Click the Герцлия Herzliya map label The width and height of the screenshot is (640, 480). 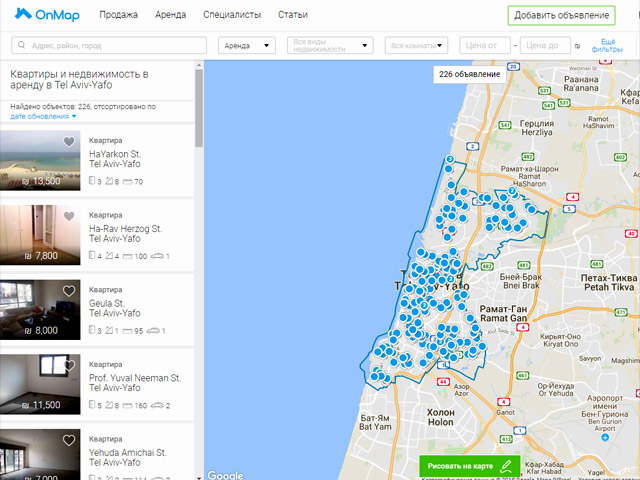[x=537, y=128]
